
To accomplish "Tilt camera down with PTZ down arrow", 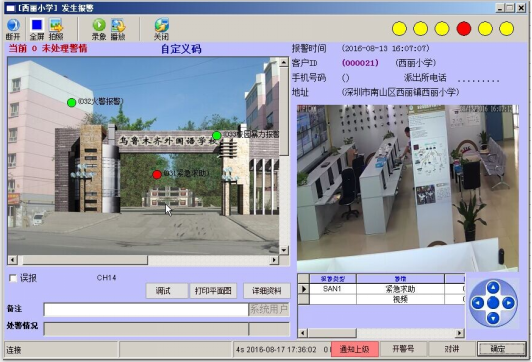I will [493, 318].
